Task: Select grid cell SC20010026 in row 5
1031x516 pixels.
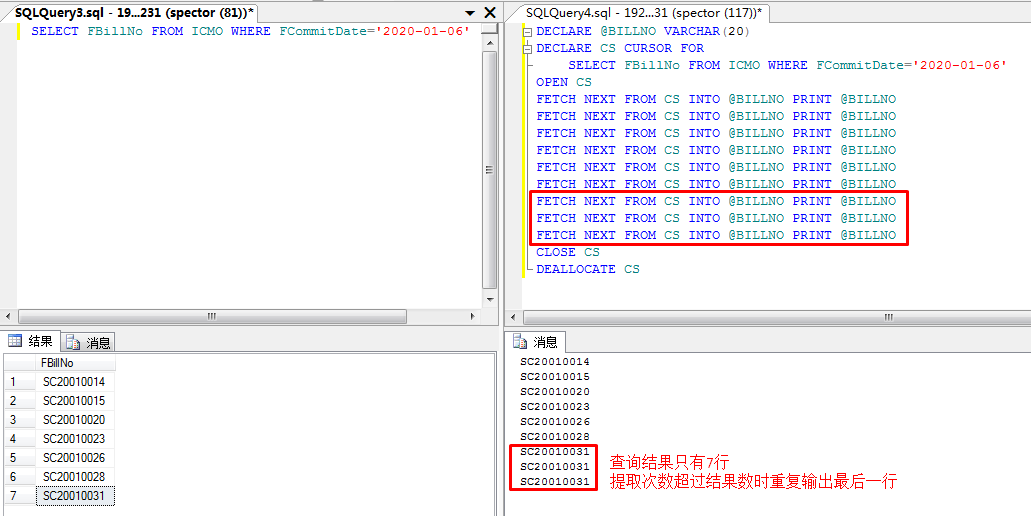Action: click(x=76, y=458)
